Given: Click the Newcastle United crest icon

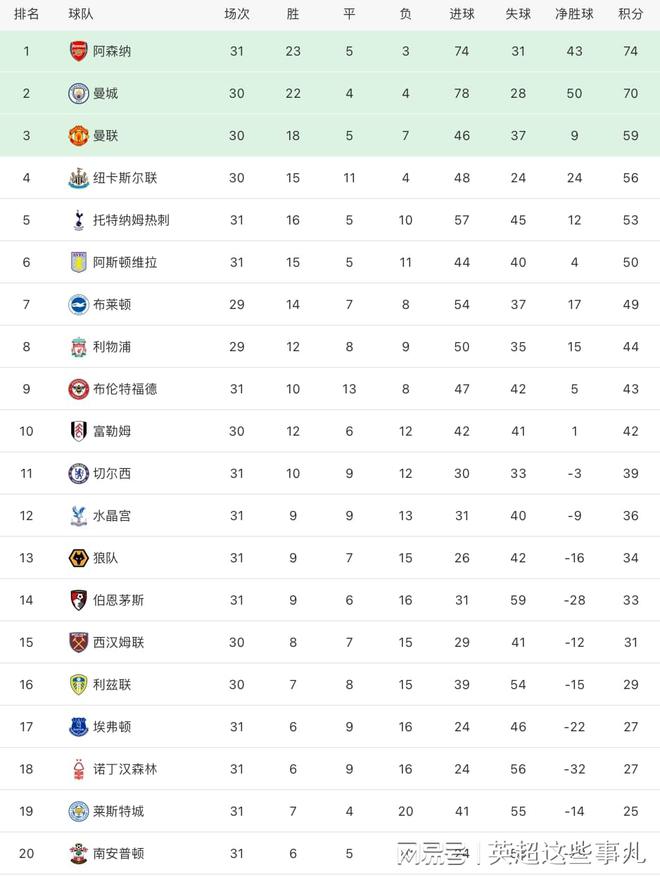Looking at the screenshot, I should [78, 178].
